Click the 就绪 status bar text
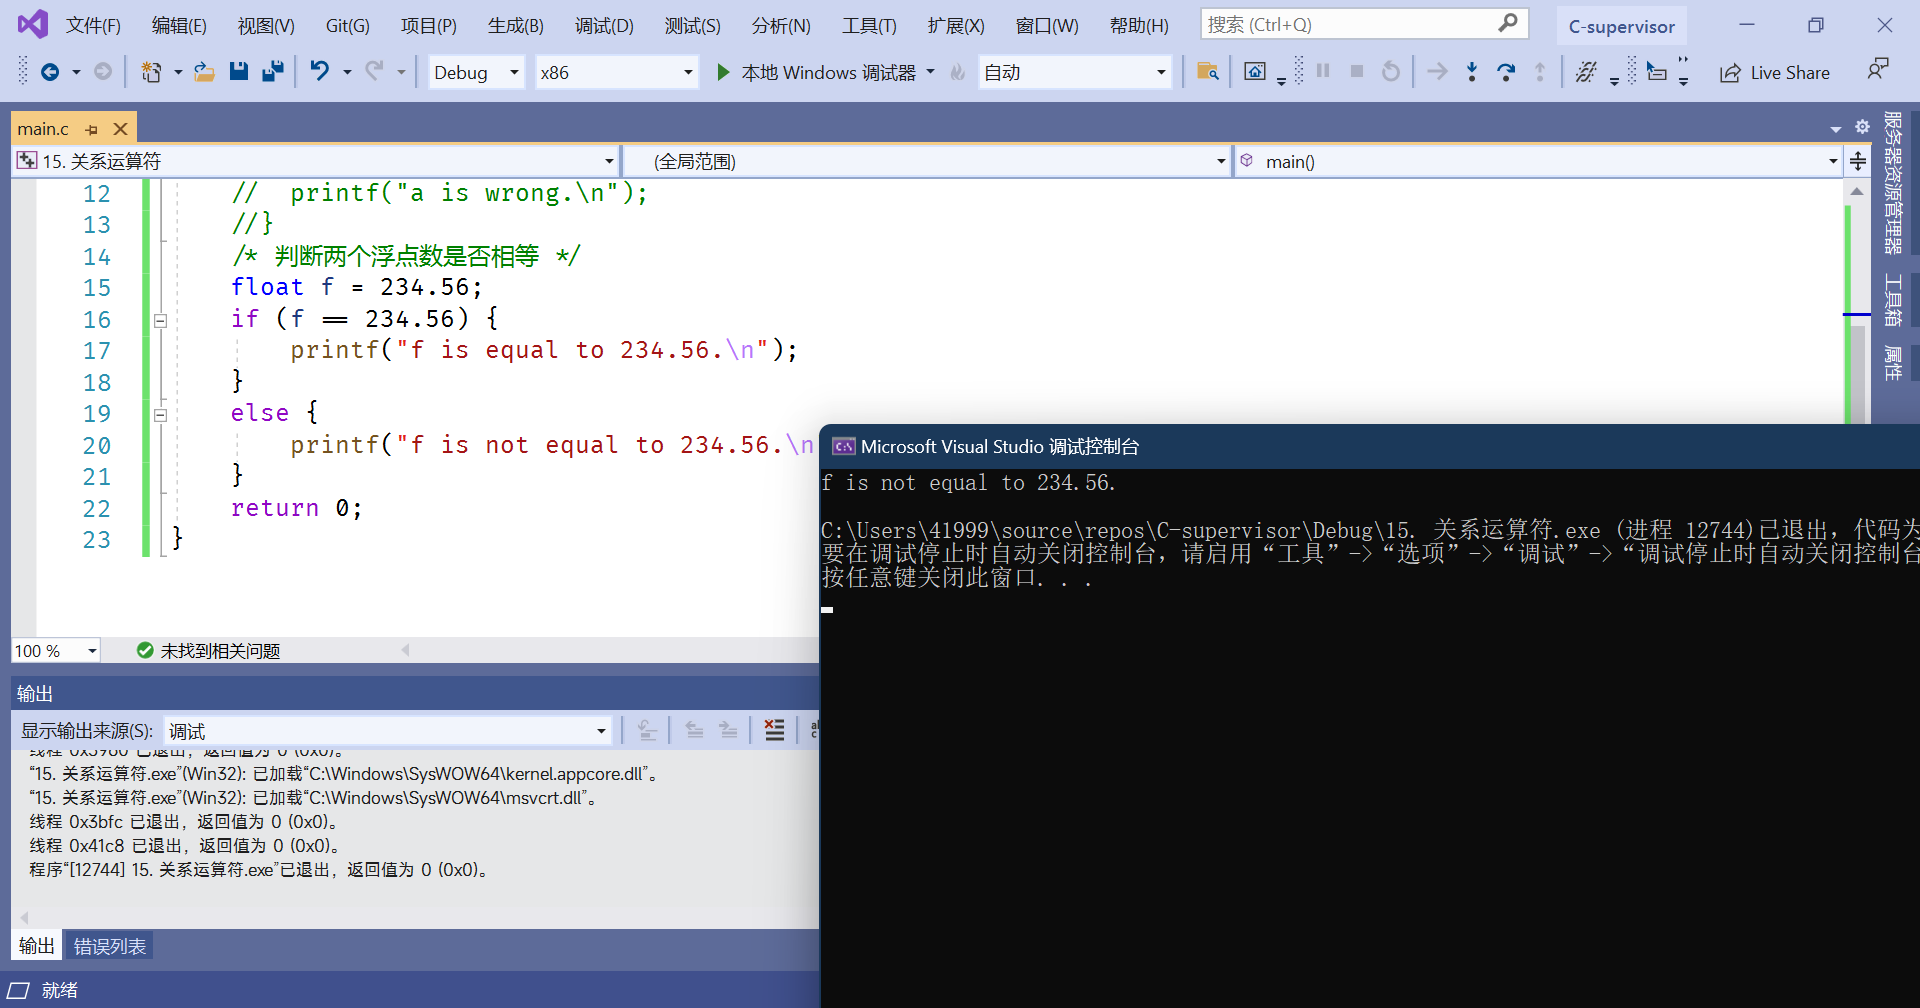 [x=60, y=990]
